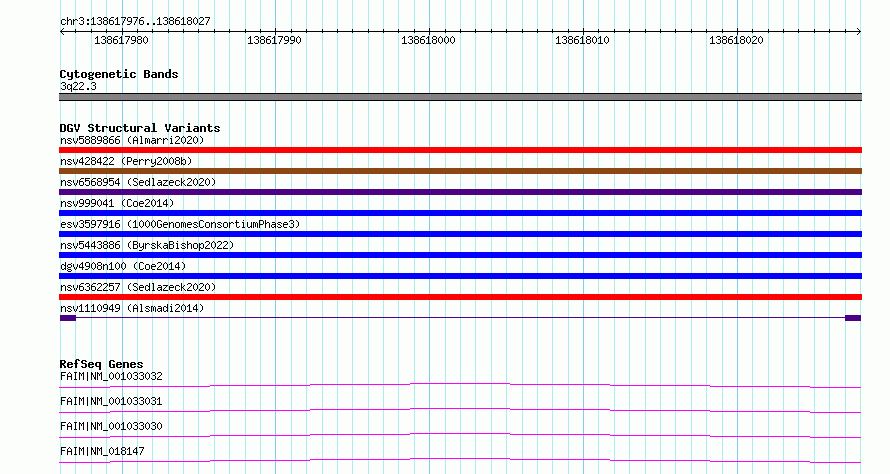Image resolution: width=890 pixels, height=474 pixels.
Task: Select the DGV Structural Variants track title
Action: (x=140, y=128)
